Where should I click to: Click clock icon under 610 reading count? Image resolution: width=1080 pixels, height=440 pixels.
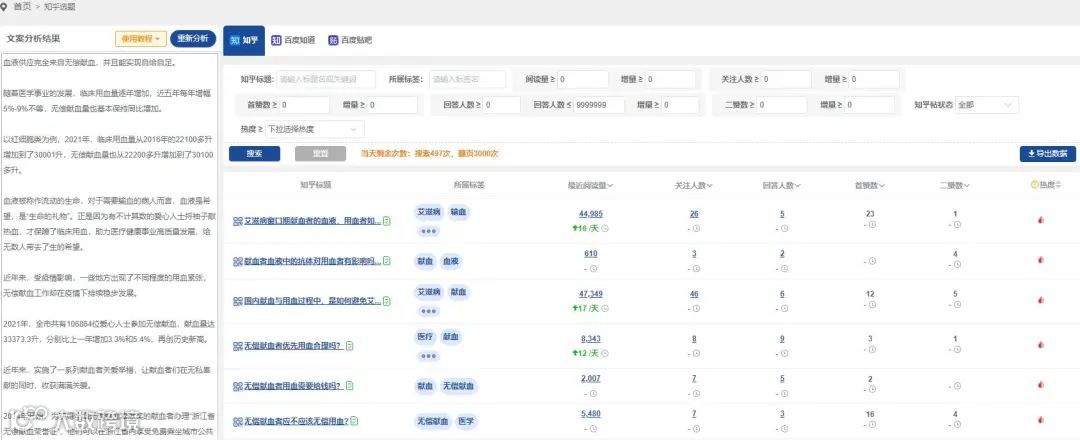point(594,269)
